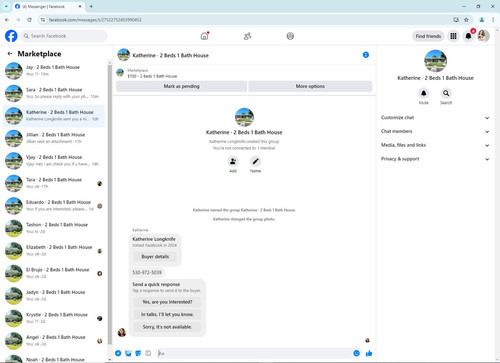Open the Friends icon in top navigation
500x363 pixels.
click(247, 36)
